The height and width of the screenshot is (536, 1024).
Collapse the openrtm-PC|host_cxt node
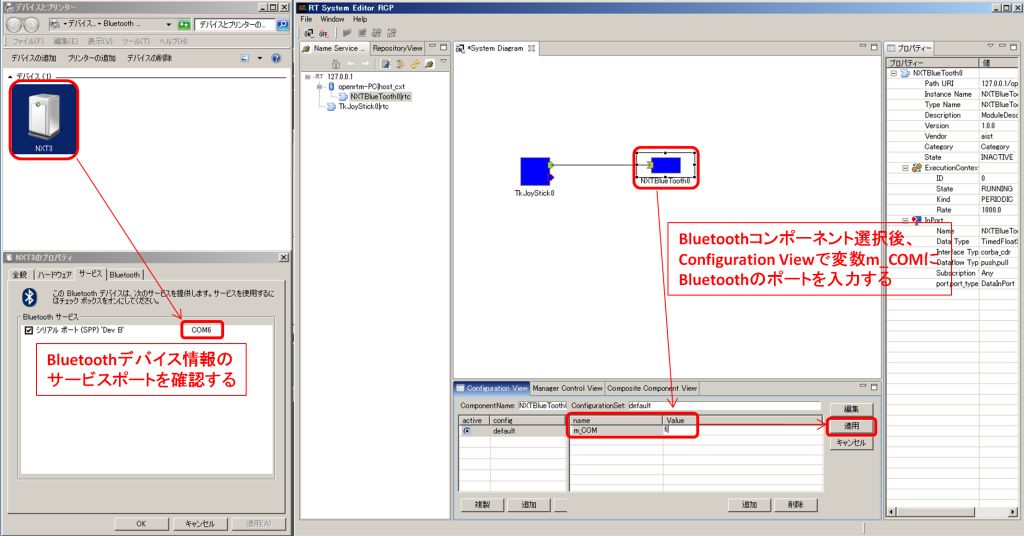tap(319, 86)
